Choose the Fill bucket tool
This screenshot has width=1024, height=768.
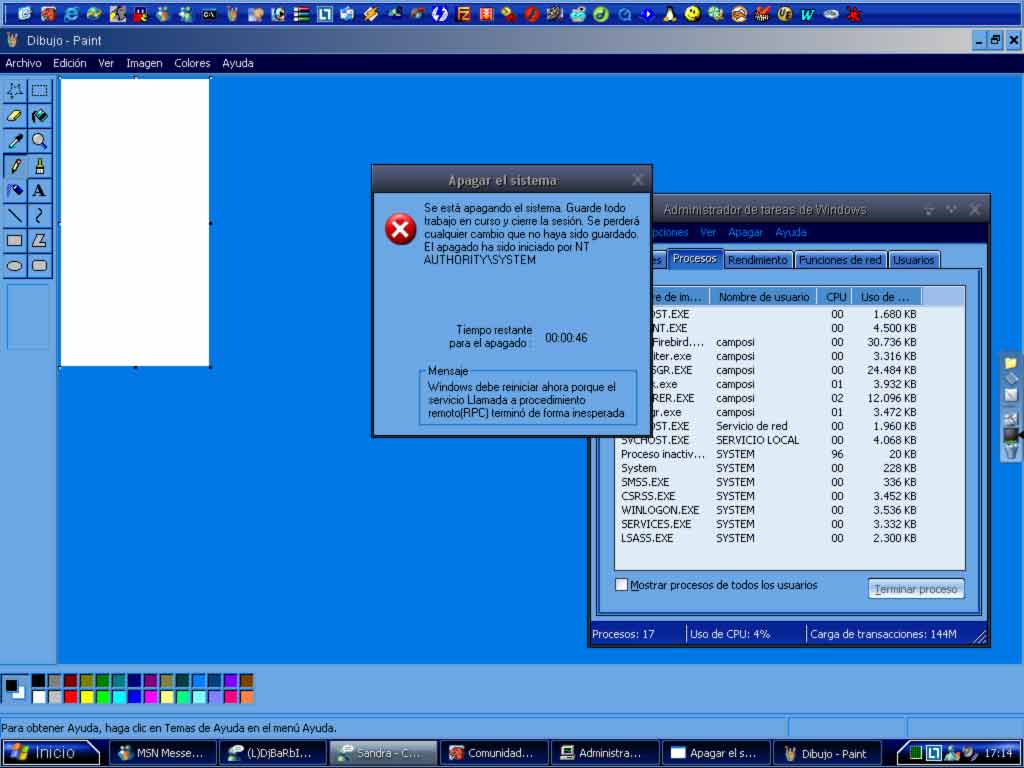tap(39, 116)
